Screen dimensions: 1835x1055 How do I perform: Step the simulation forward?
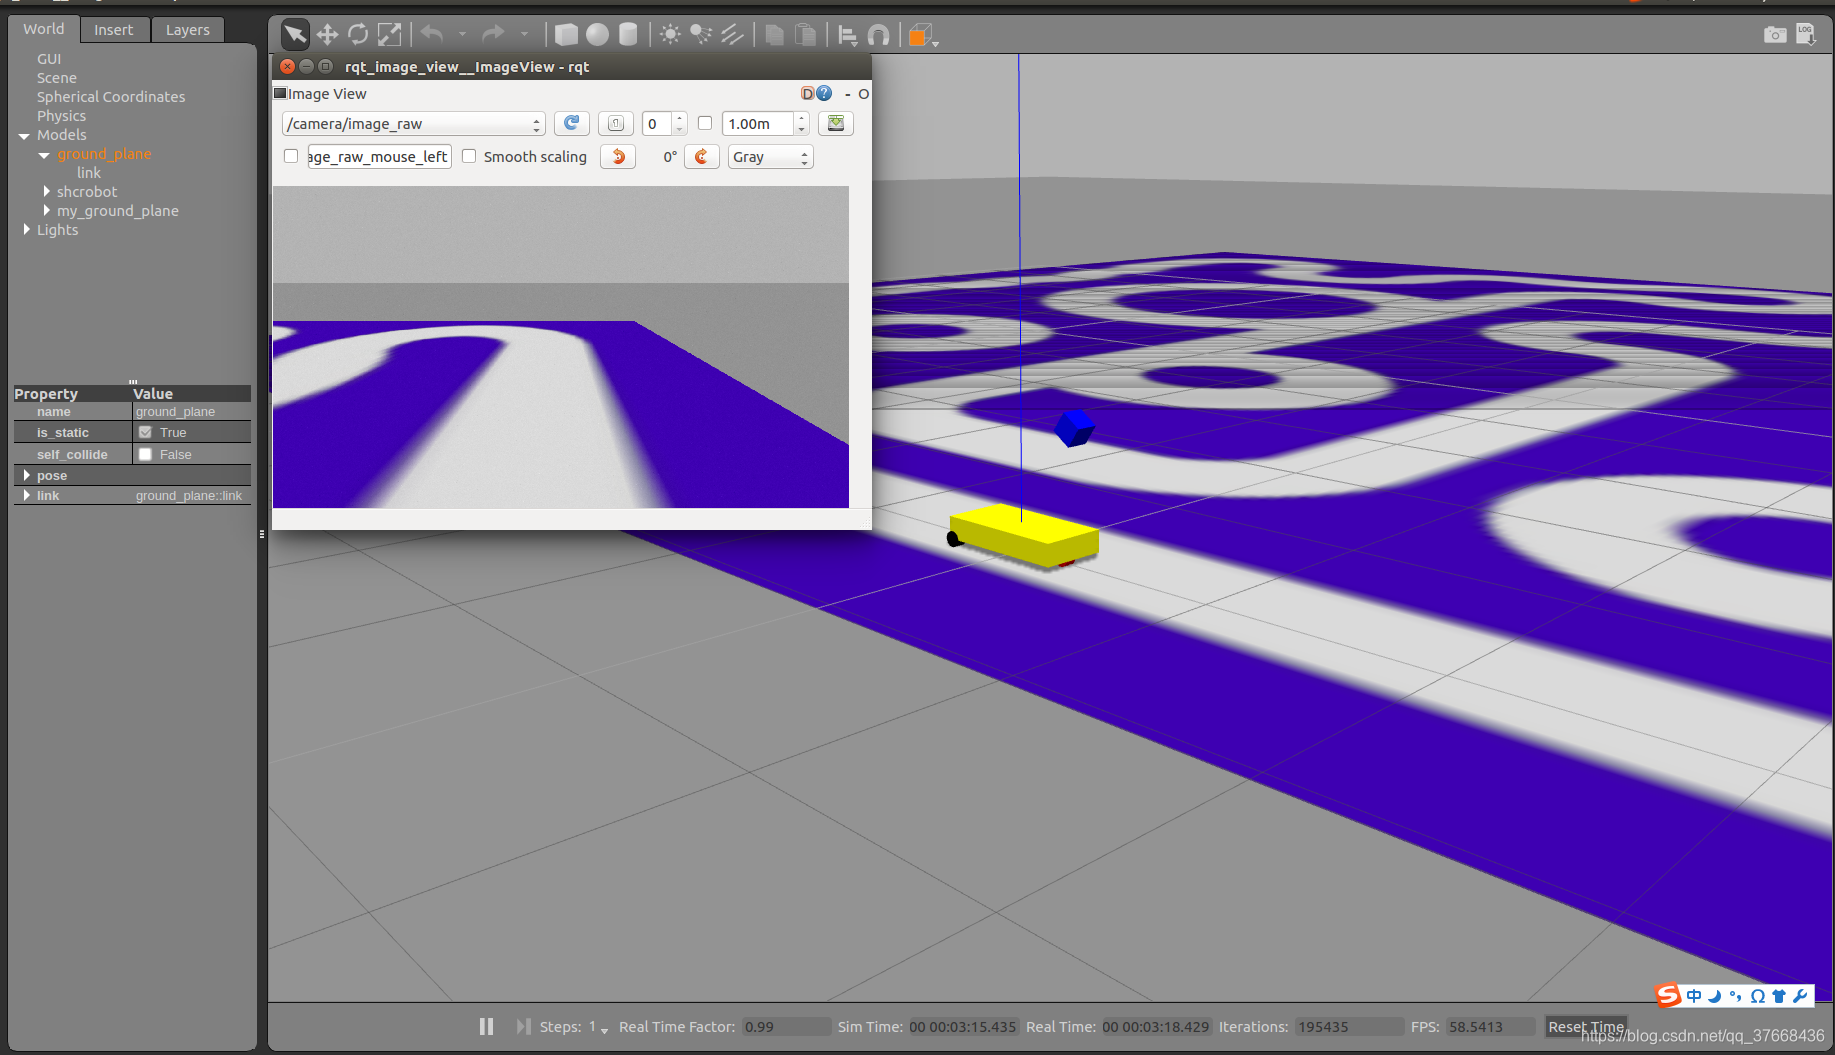pyautogui.click(x=523, y=1026)
